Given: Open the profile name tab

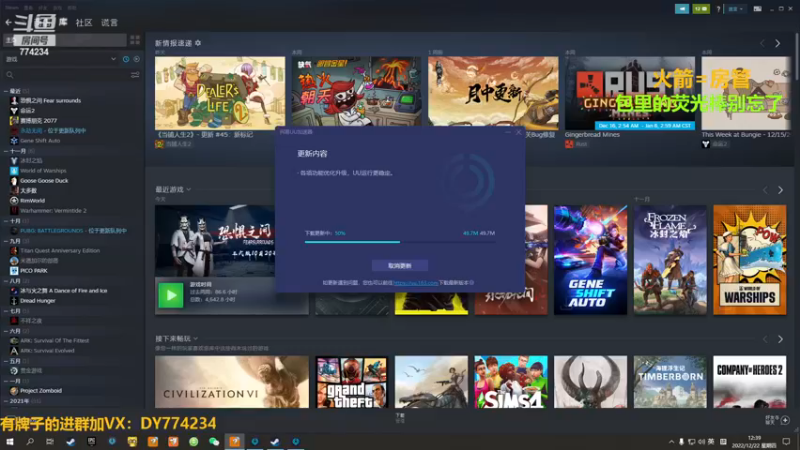Looking at the screenshot, I should tap(109, 22).
